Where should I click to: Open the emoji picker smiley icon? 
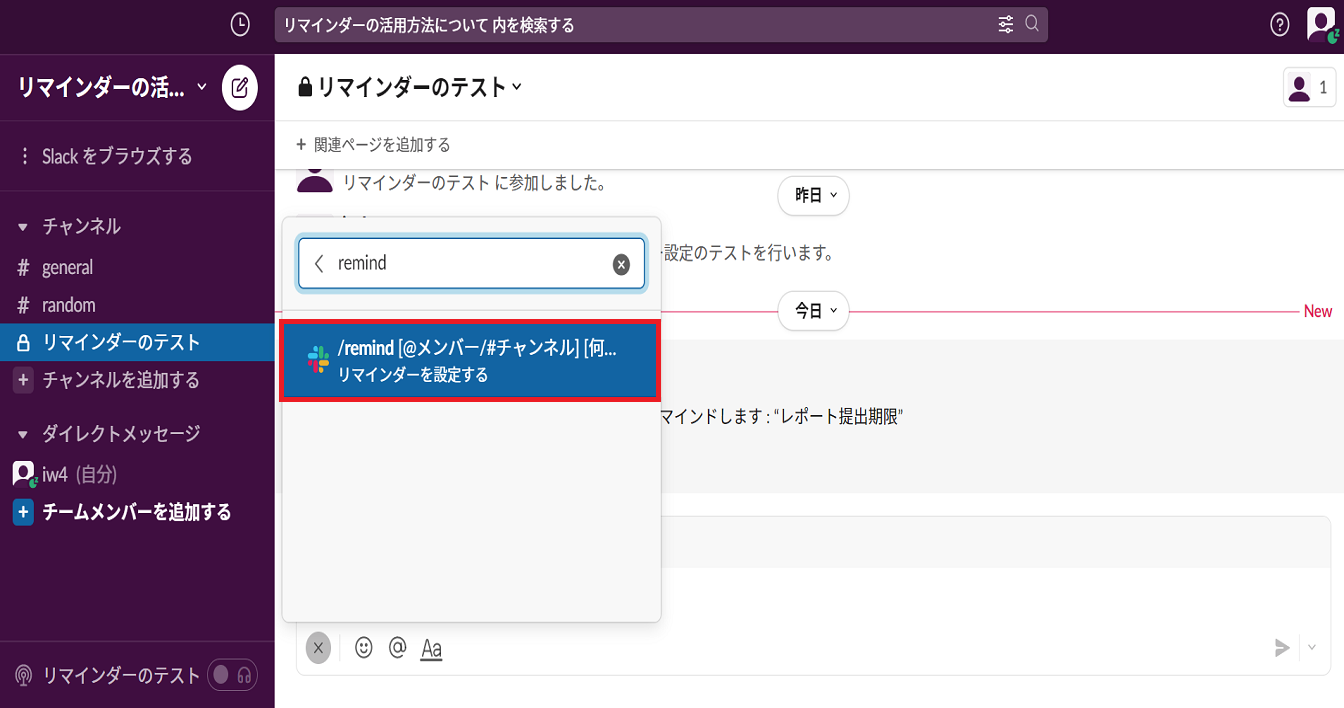[364, 648]
